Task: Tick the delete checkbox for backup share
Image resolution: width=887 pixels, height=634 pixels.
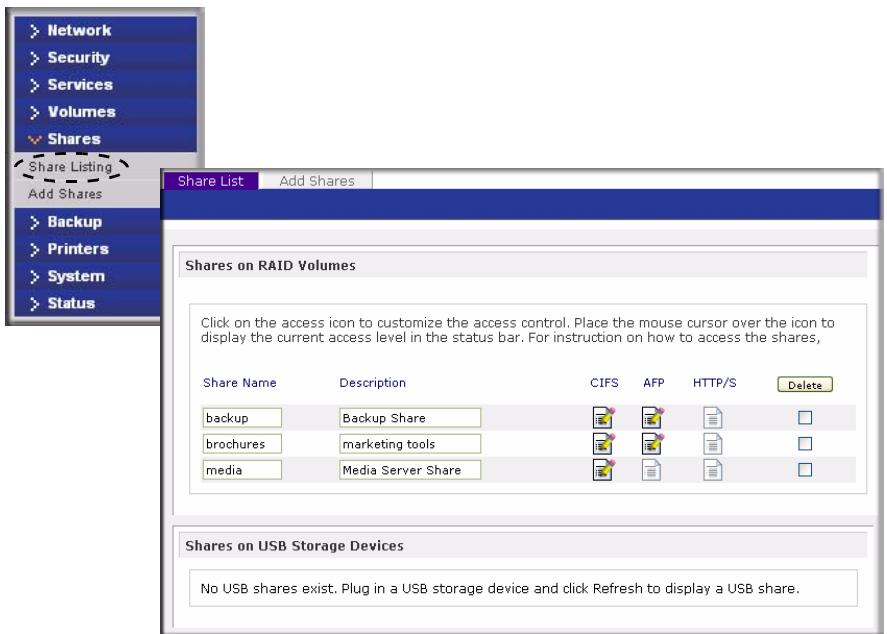Action: (804, 417)
